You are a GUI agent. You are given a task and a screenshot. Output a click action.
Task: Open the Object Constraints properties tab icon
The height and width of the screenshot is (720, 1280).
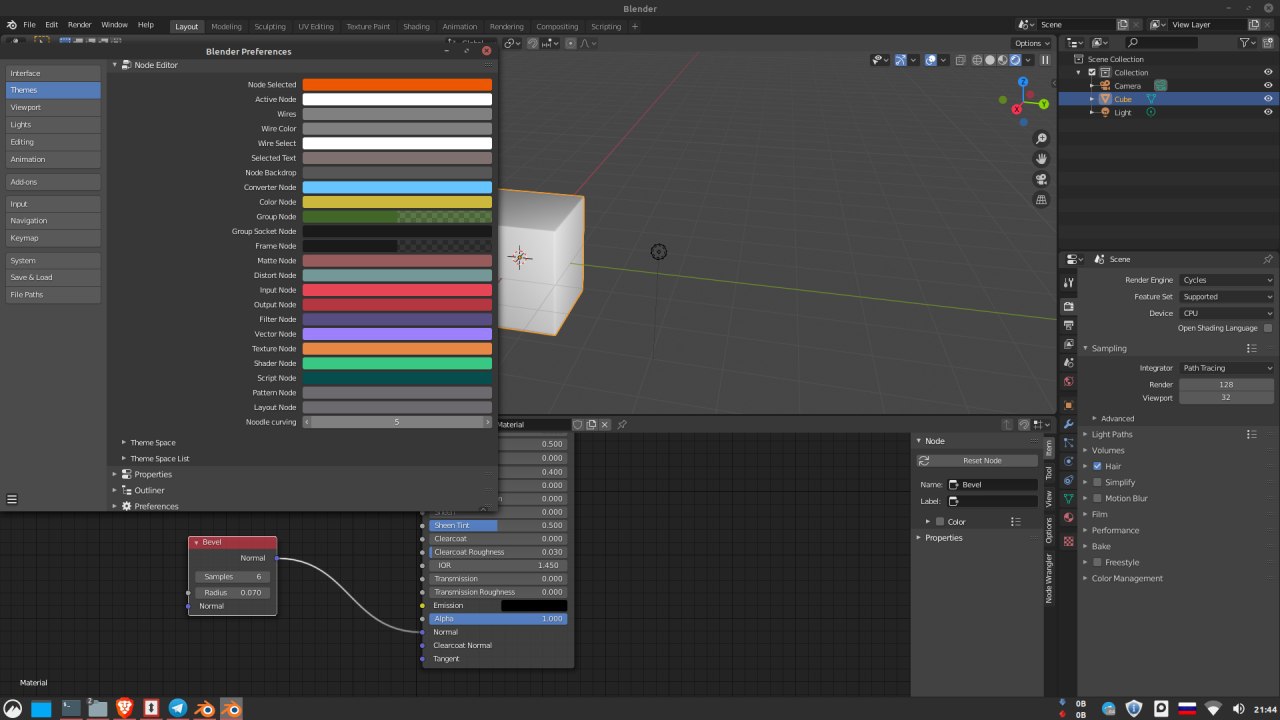[x=1068, y=480]
